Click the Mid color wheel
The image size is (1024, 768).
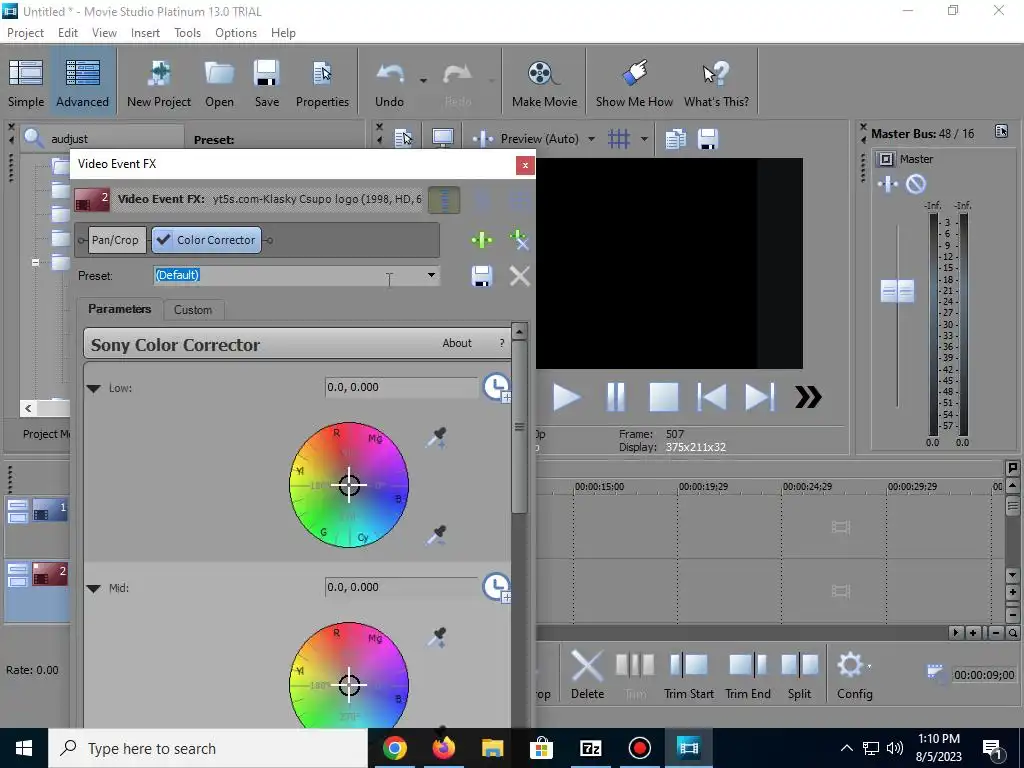349,675
